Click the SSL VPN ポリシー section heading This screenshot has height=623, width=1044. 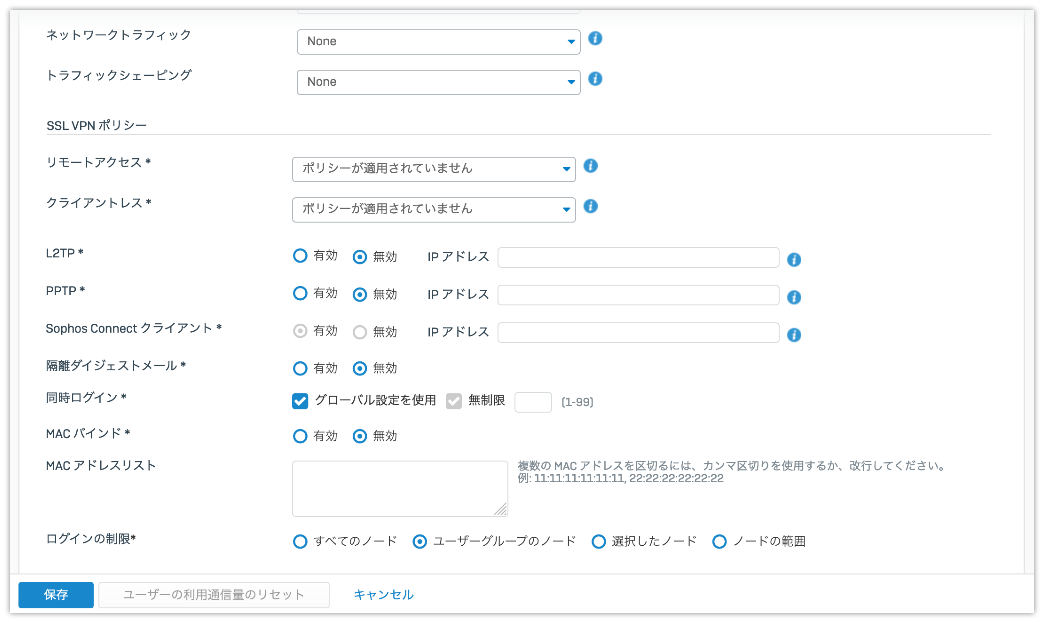point(97,125)
